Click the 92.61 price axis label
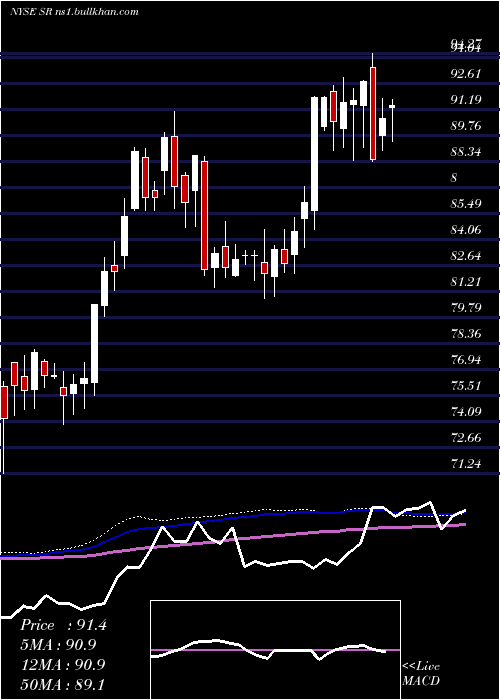 (x=466, y=74)
